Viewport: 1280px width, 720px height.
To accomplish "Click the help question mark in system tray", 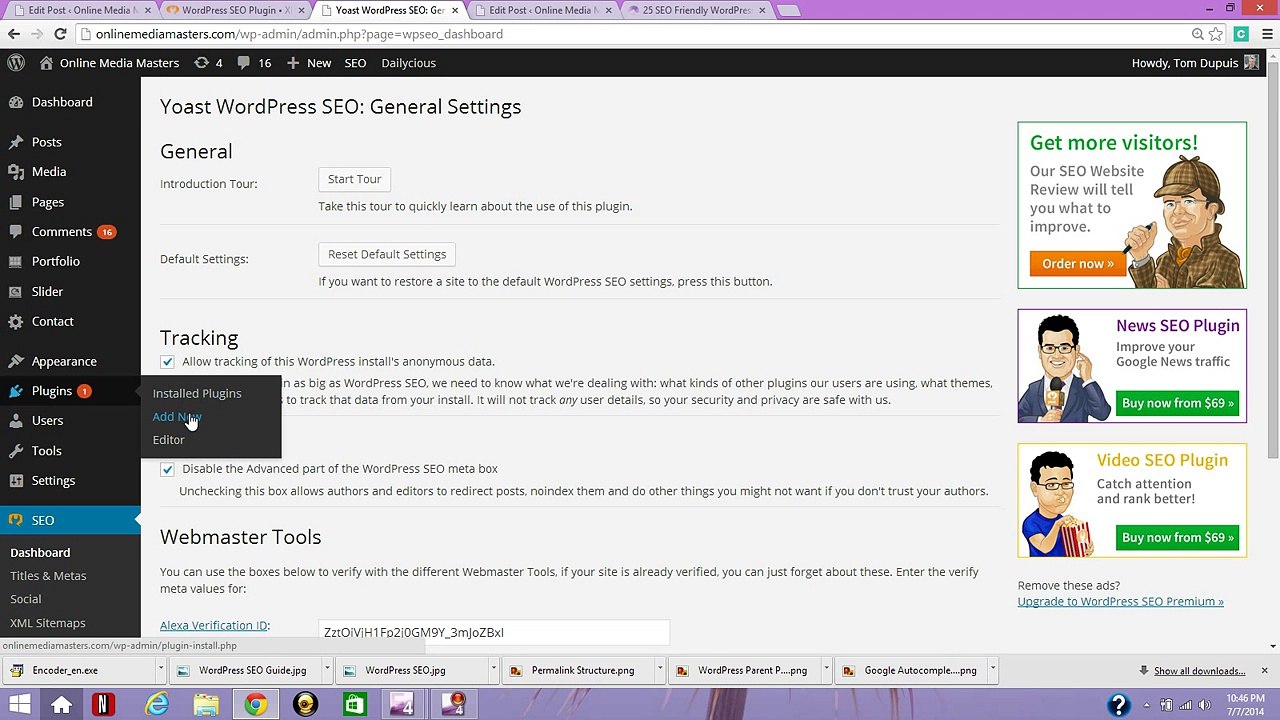I will click(x=1119, y=705).
